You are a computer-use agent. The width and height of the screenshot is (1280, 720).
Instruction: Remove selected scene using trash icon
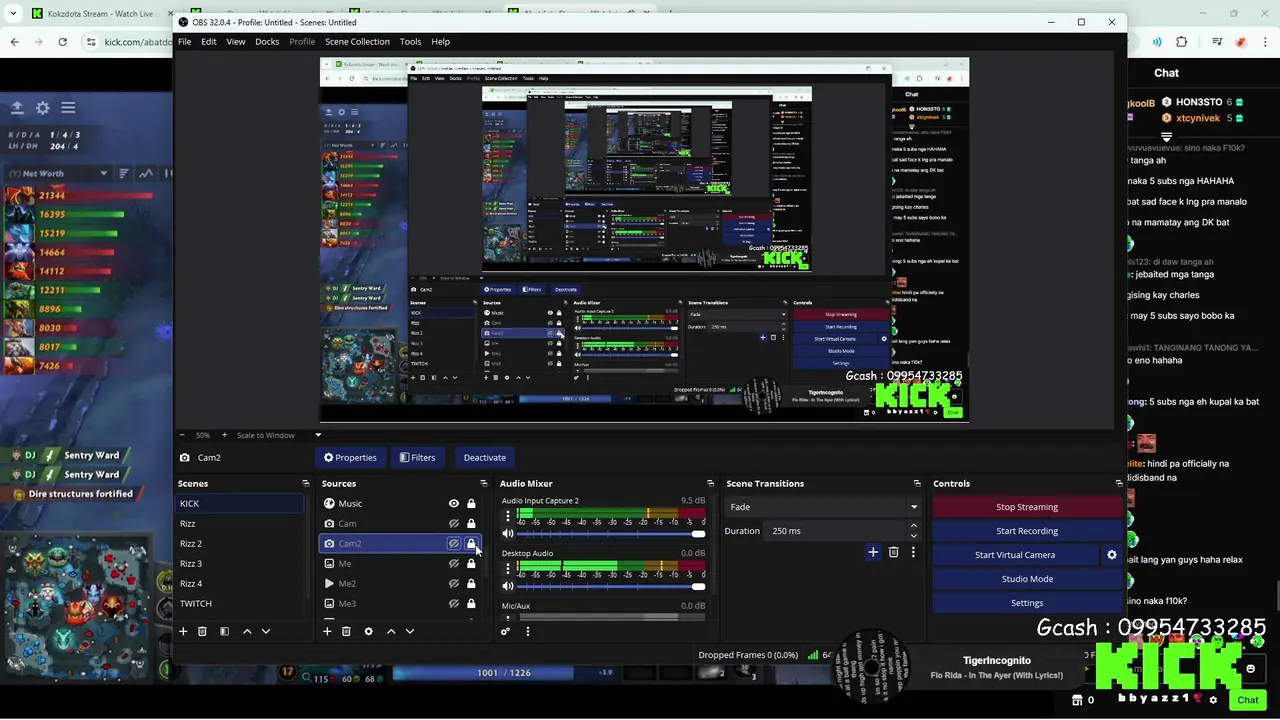click(202, 631)
